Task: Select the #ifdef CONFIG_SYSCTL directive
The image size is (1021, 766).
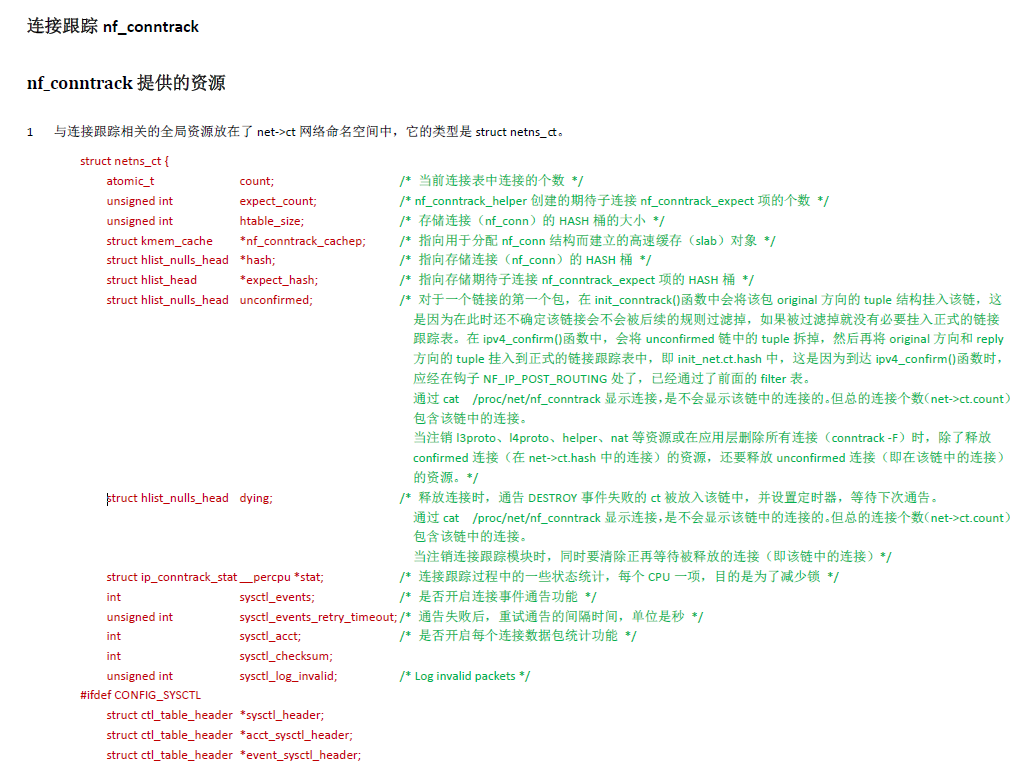Action: point(137,694)
